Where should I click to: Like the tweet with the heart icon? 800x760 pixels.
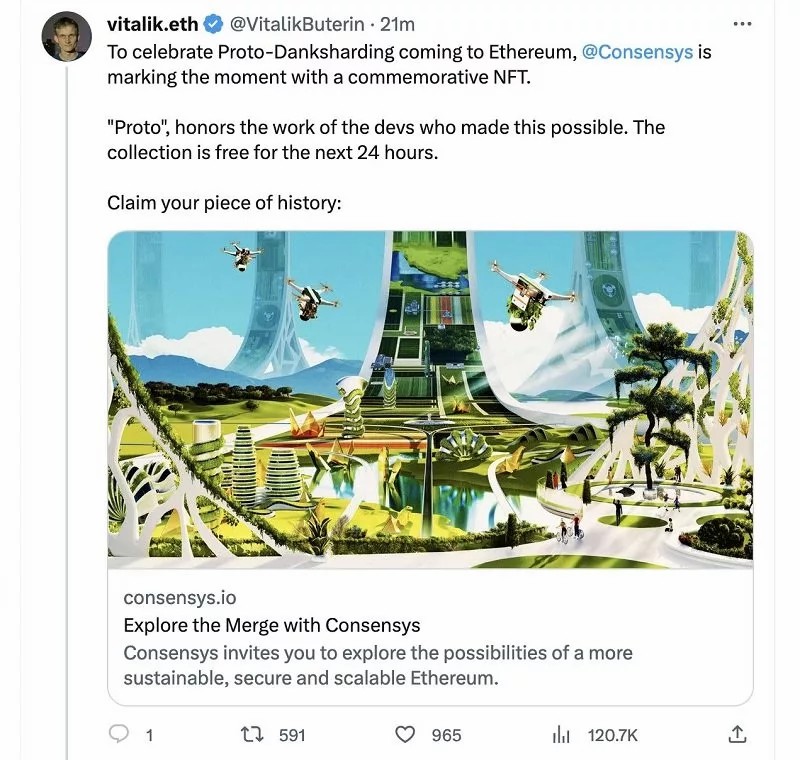coord(405,734)
